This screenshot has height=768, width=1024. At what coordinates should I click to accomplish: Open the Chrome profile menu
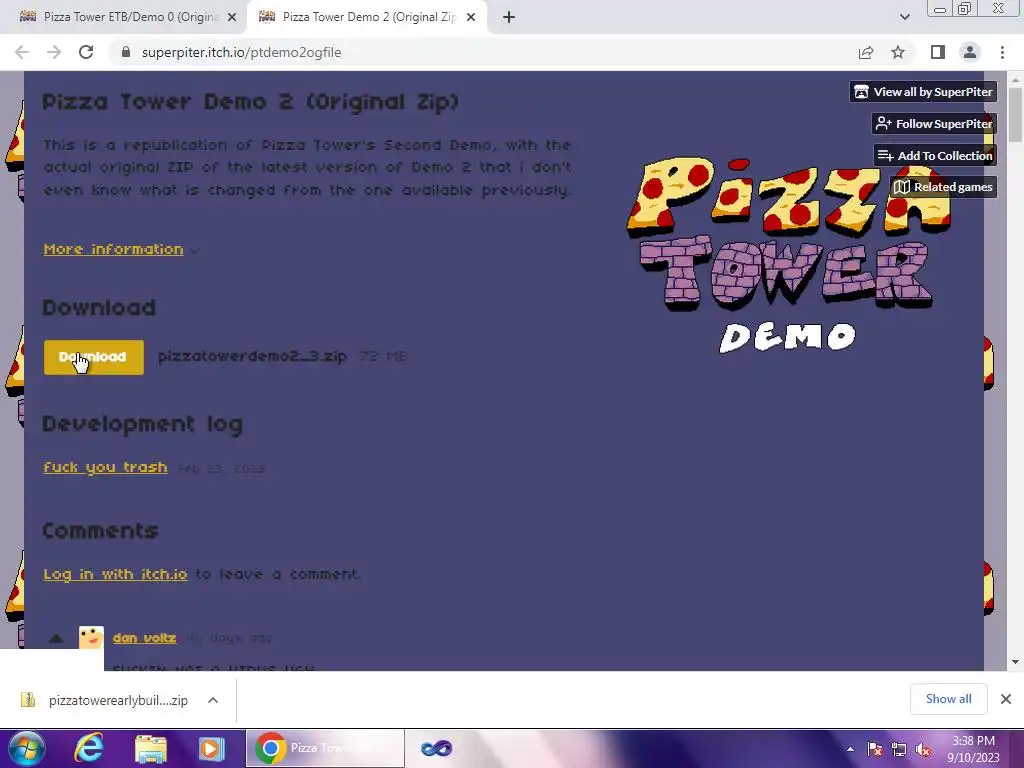[x=970, y=52]
